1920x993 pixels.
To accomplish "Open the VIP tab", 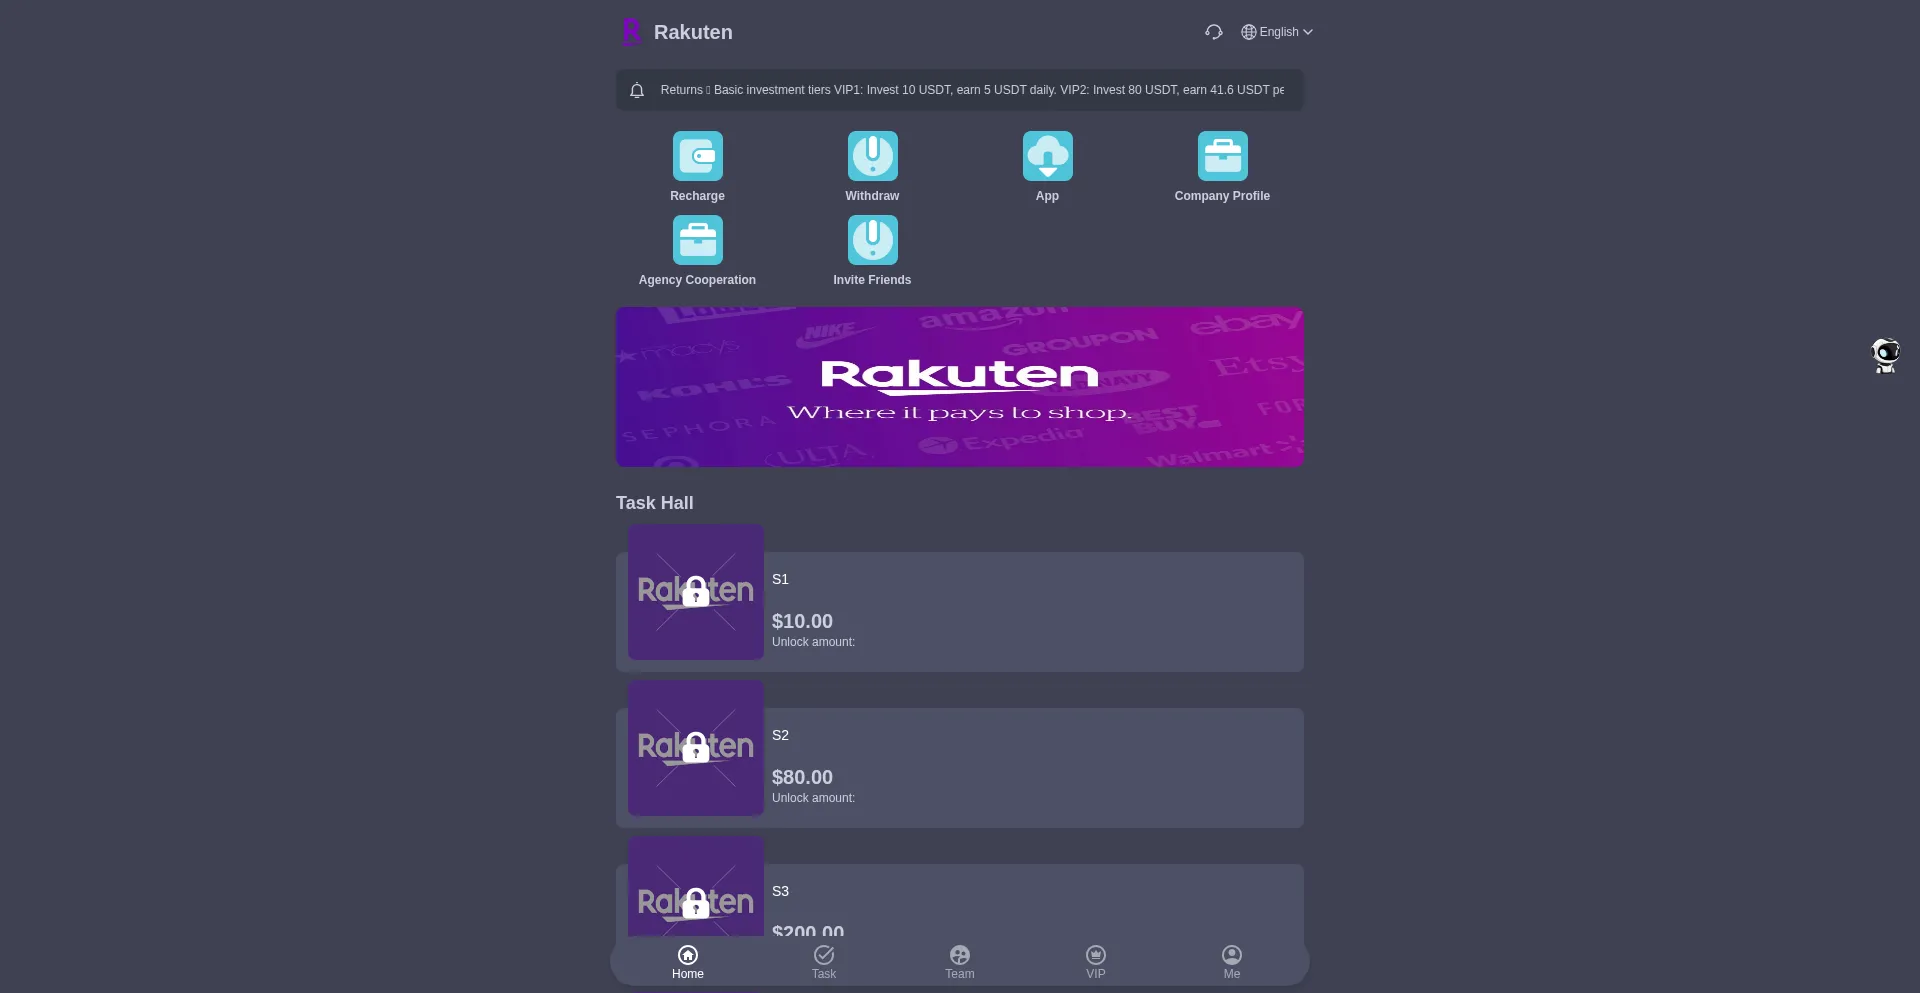I will (x=1096, y=962).
